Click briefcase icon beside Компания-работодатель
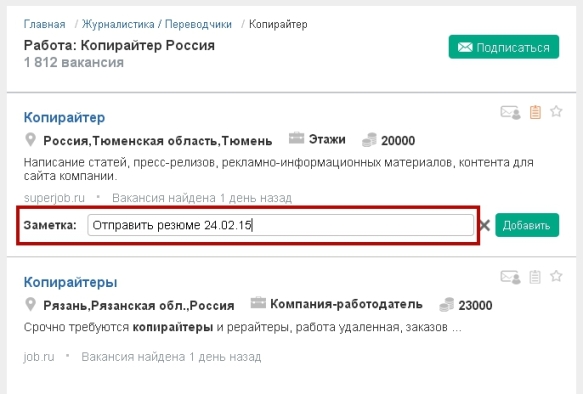The height and width of the screenshot is (394, 583). 258,303
